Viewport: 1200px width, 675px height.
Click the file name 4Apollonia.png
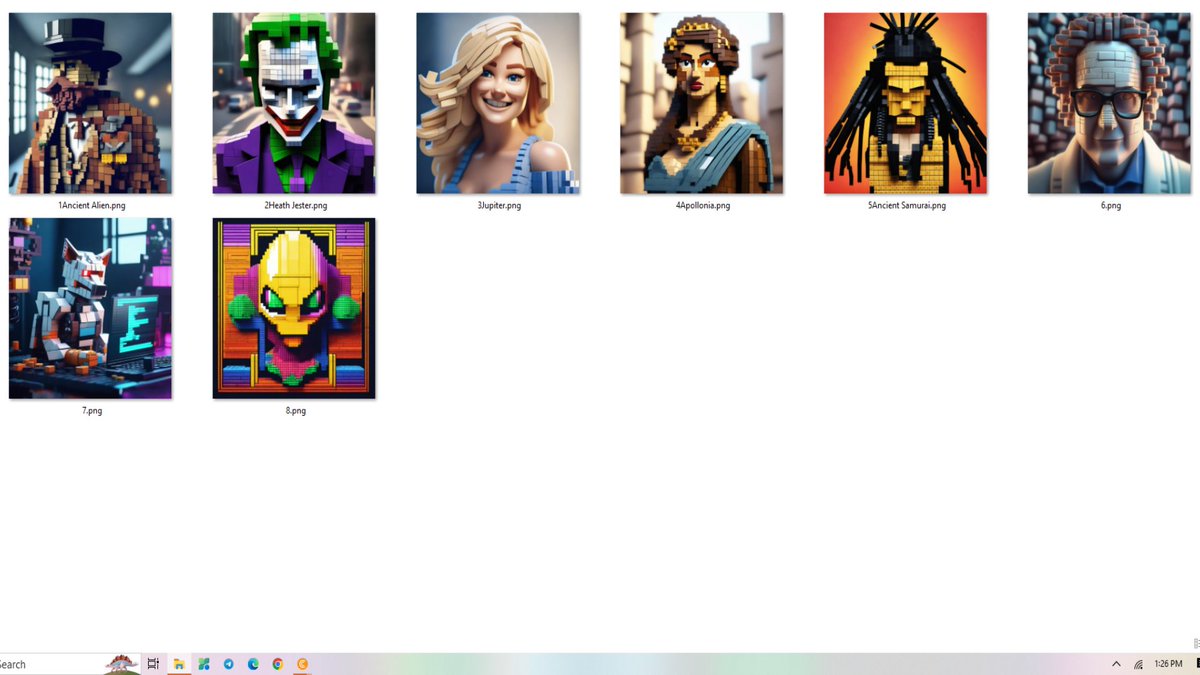coord(703,205)
